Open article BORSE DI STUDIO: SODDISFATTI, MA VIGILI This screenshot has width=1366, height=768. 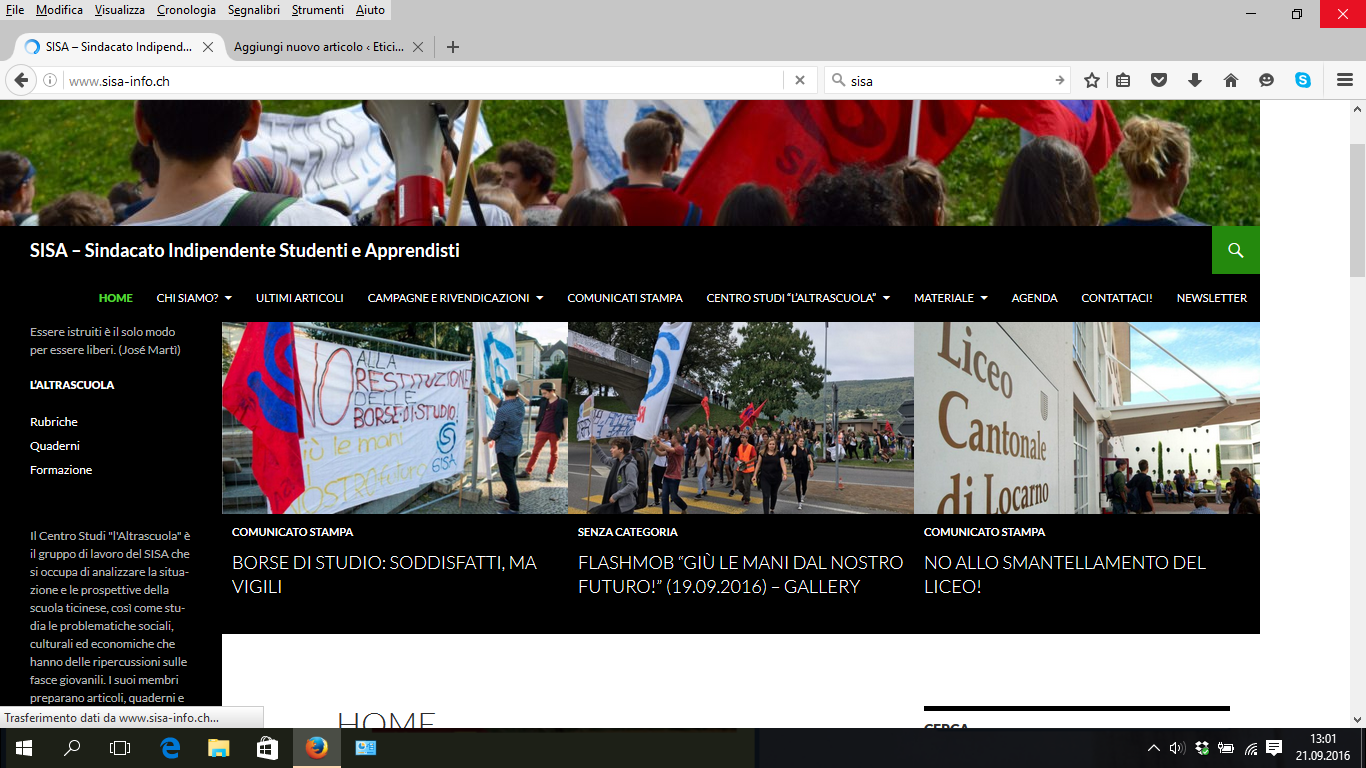point(384,575)
